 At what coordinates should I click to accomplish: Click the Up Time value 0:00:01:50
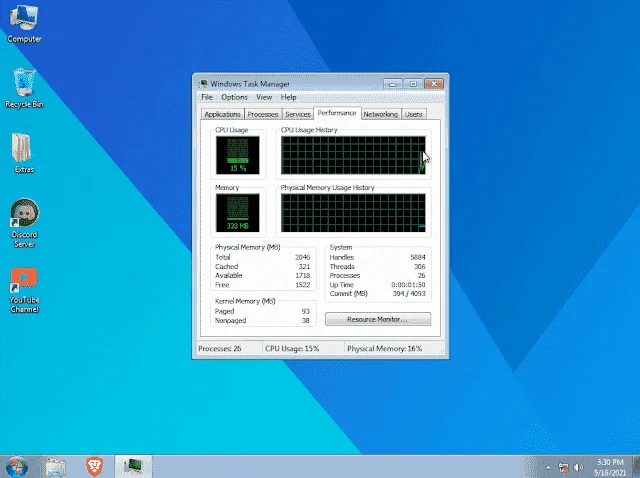click(x=408, y=285)
